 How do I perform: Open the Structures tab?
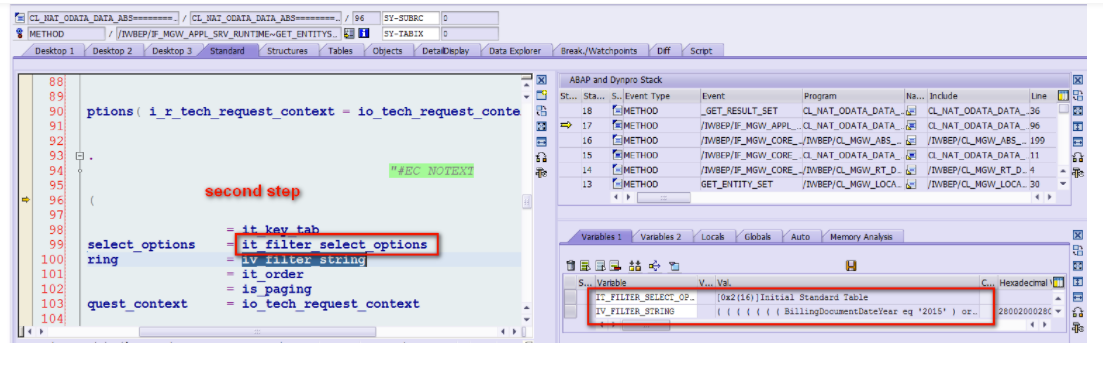[287, 51]
